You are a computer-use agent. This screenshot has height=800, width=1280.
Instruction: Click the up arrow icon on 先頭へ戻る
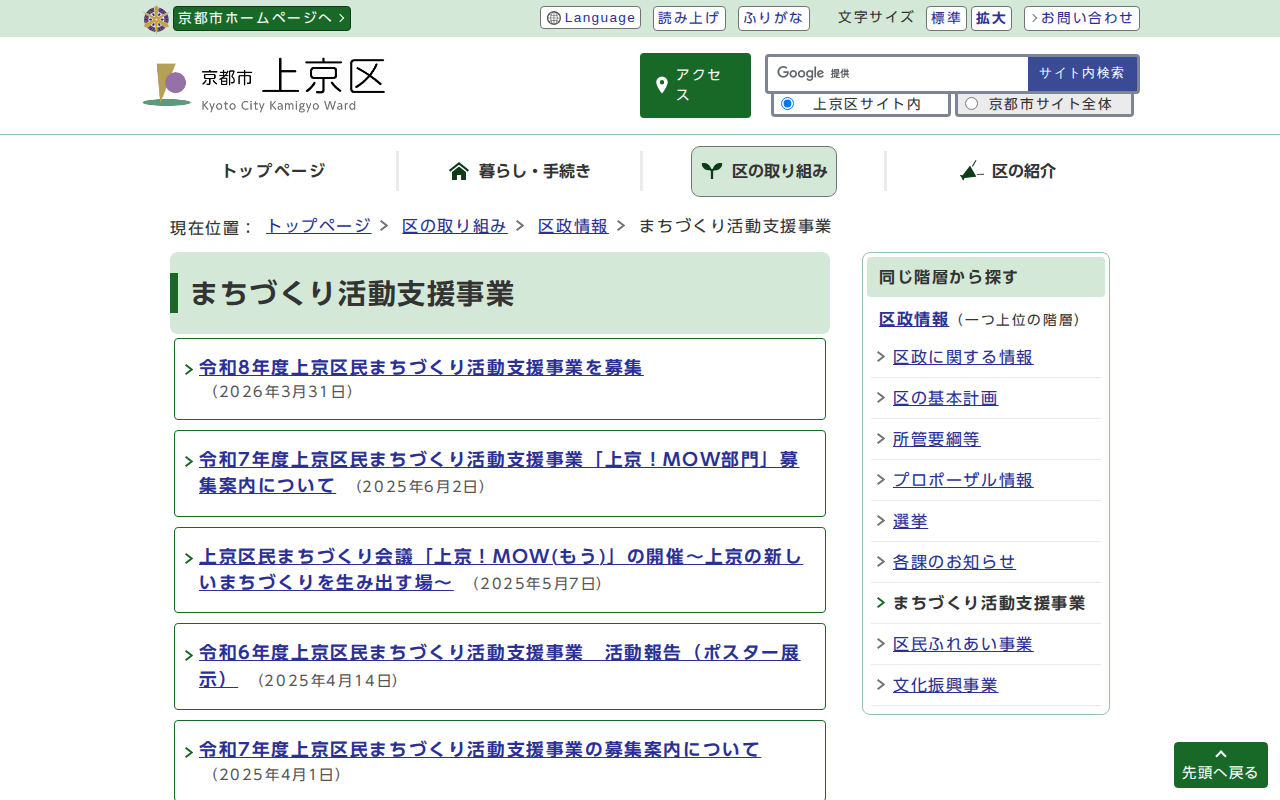(1220, 754)
